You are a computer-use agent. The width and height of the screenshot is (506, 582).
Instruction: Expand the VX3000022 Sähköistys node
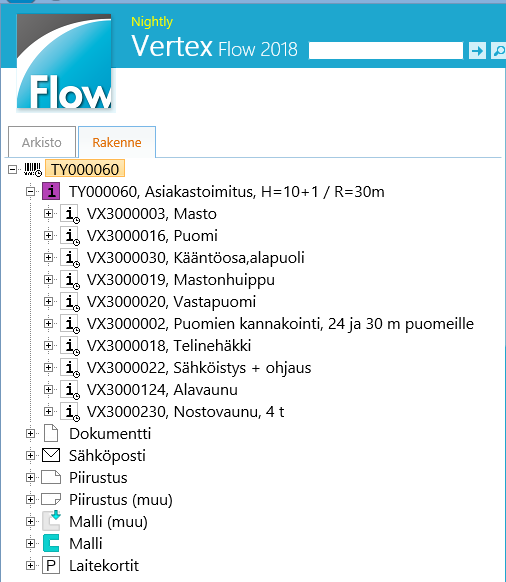(x=48, y=367)
